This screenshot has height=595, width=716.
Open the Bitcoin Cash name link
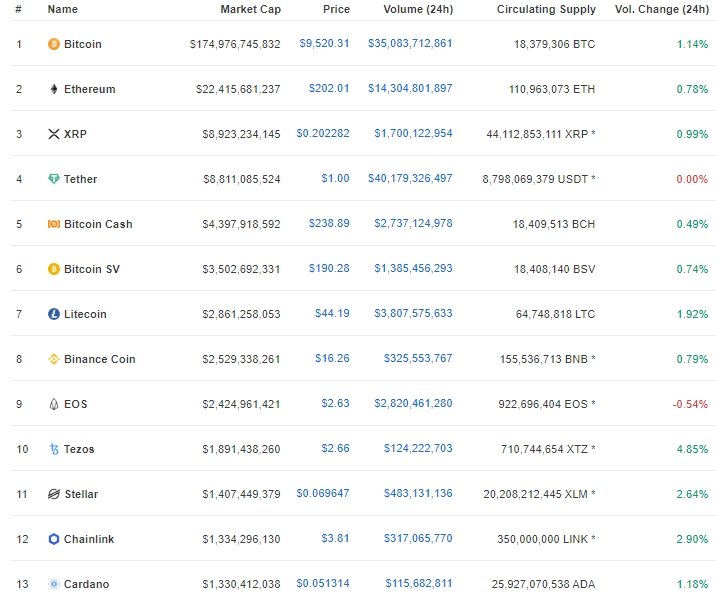[97, 224]
